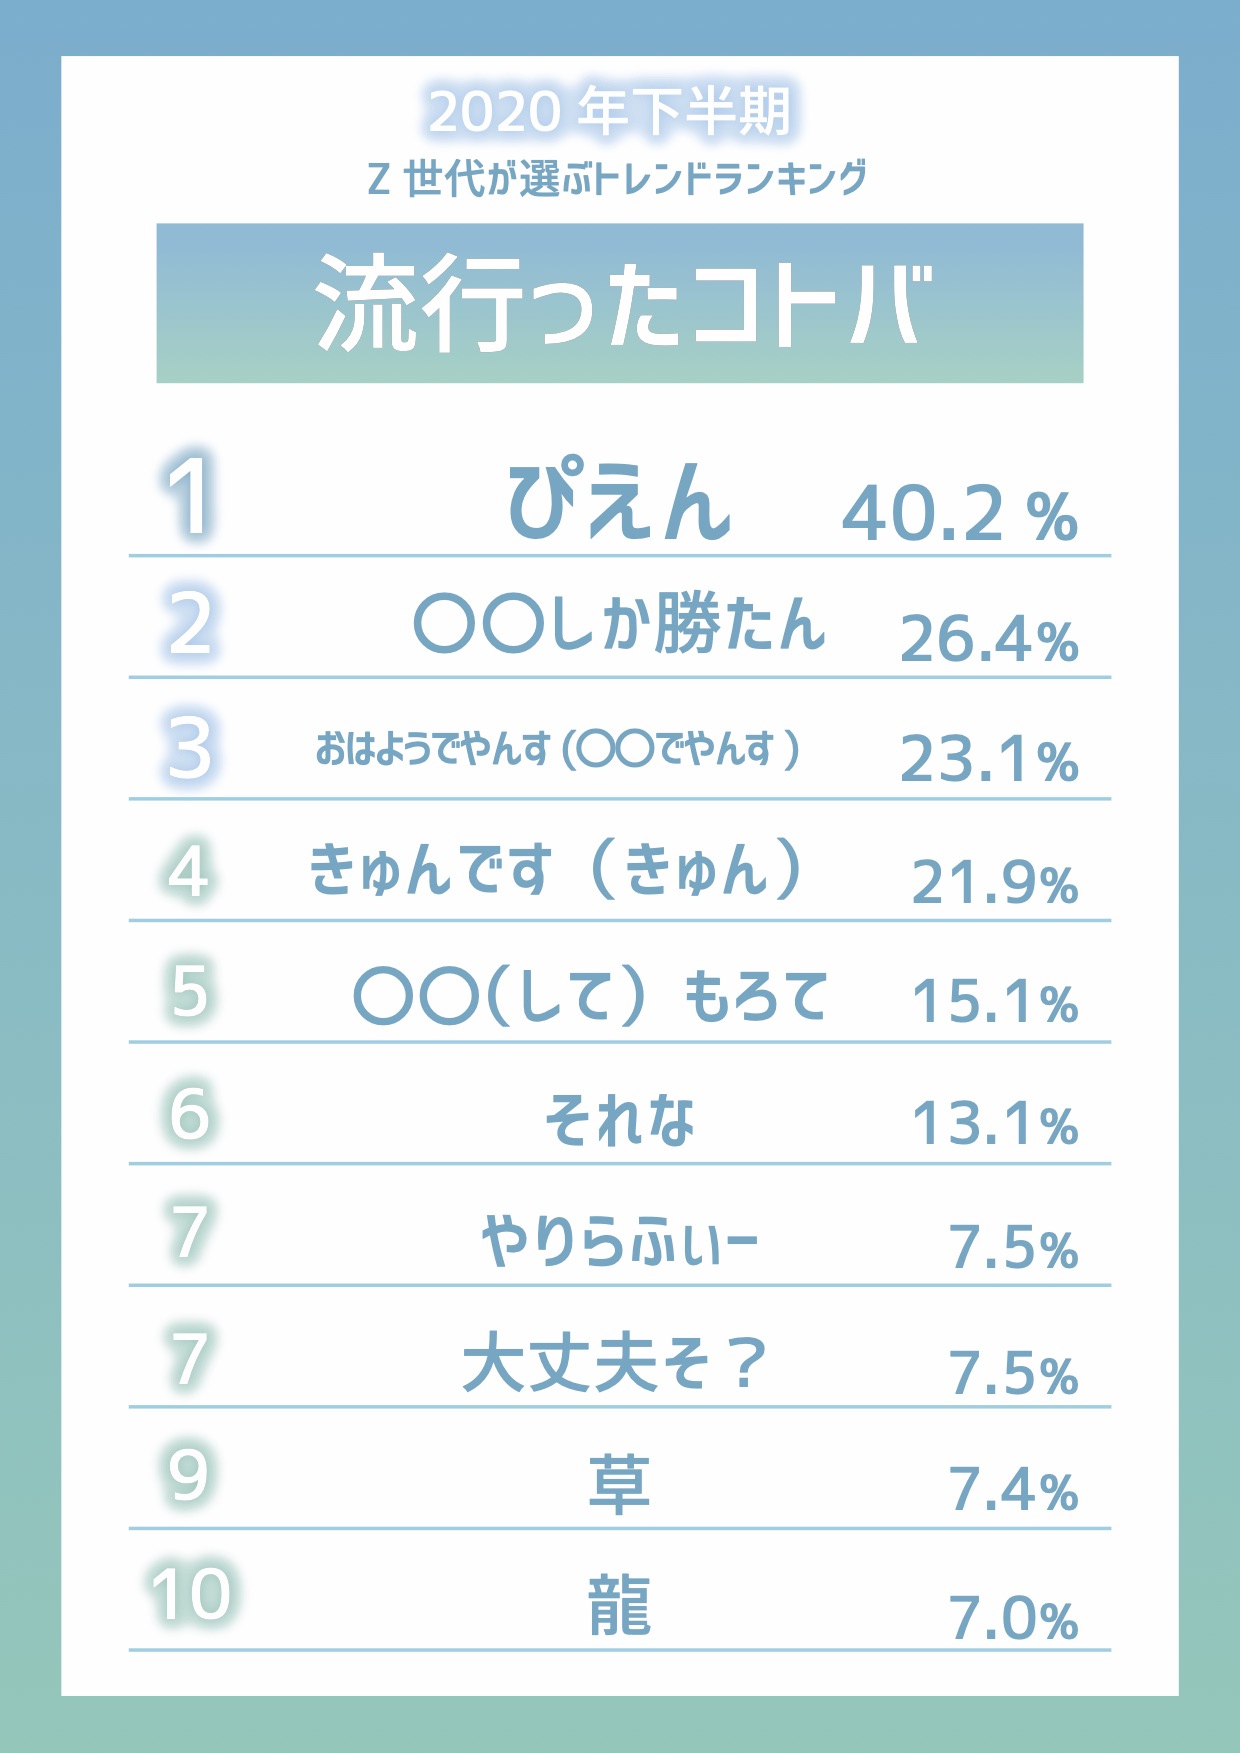Click the 21.9% percentage value
This screenshot has height=1753, width=1240.
(995, 882)
